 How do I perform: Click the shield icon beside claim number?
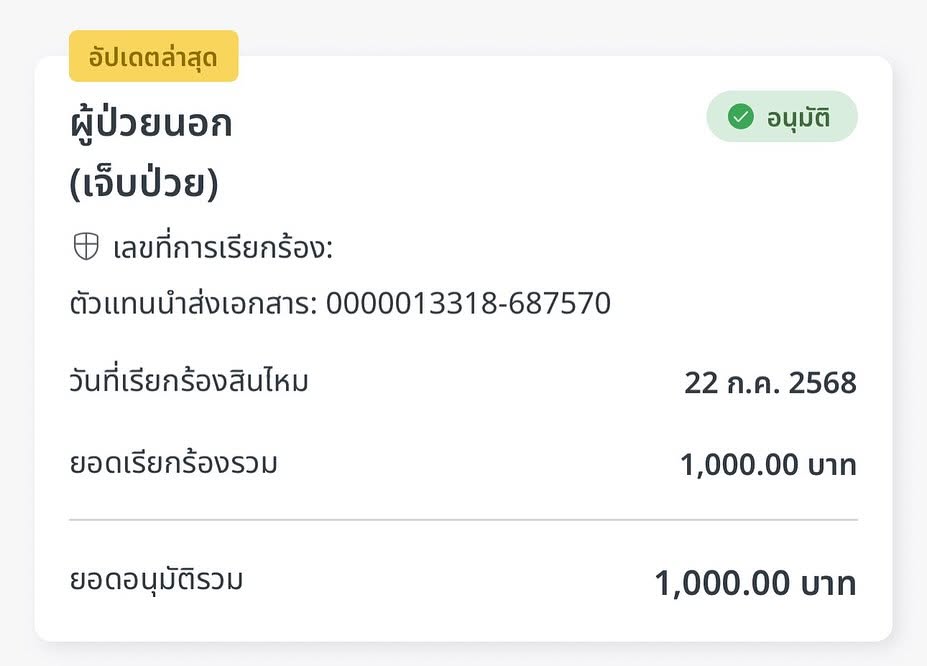click(86, 246)
